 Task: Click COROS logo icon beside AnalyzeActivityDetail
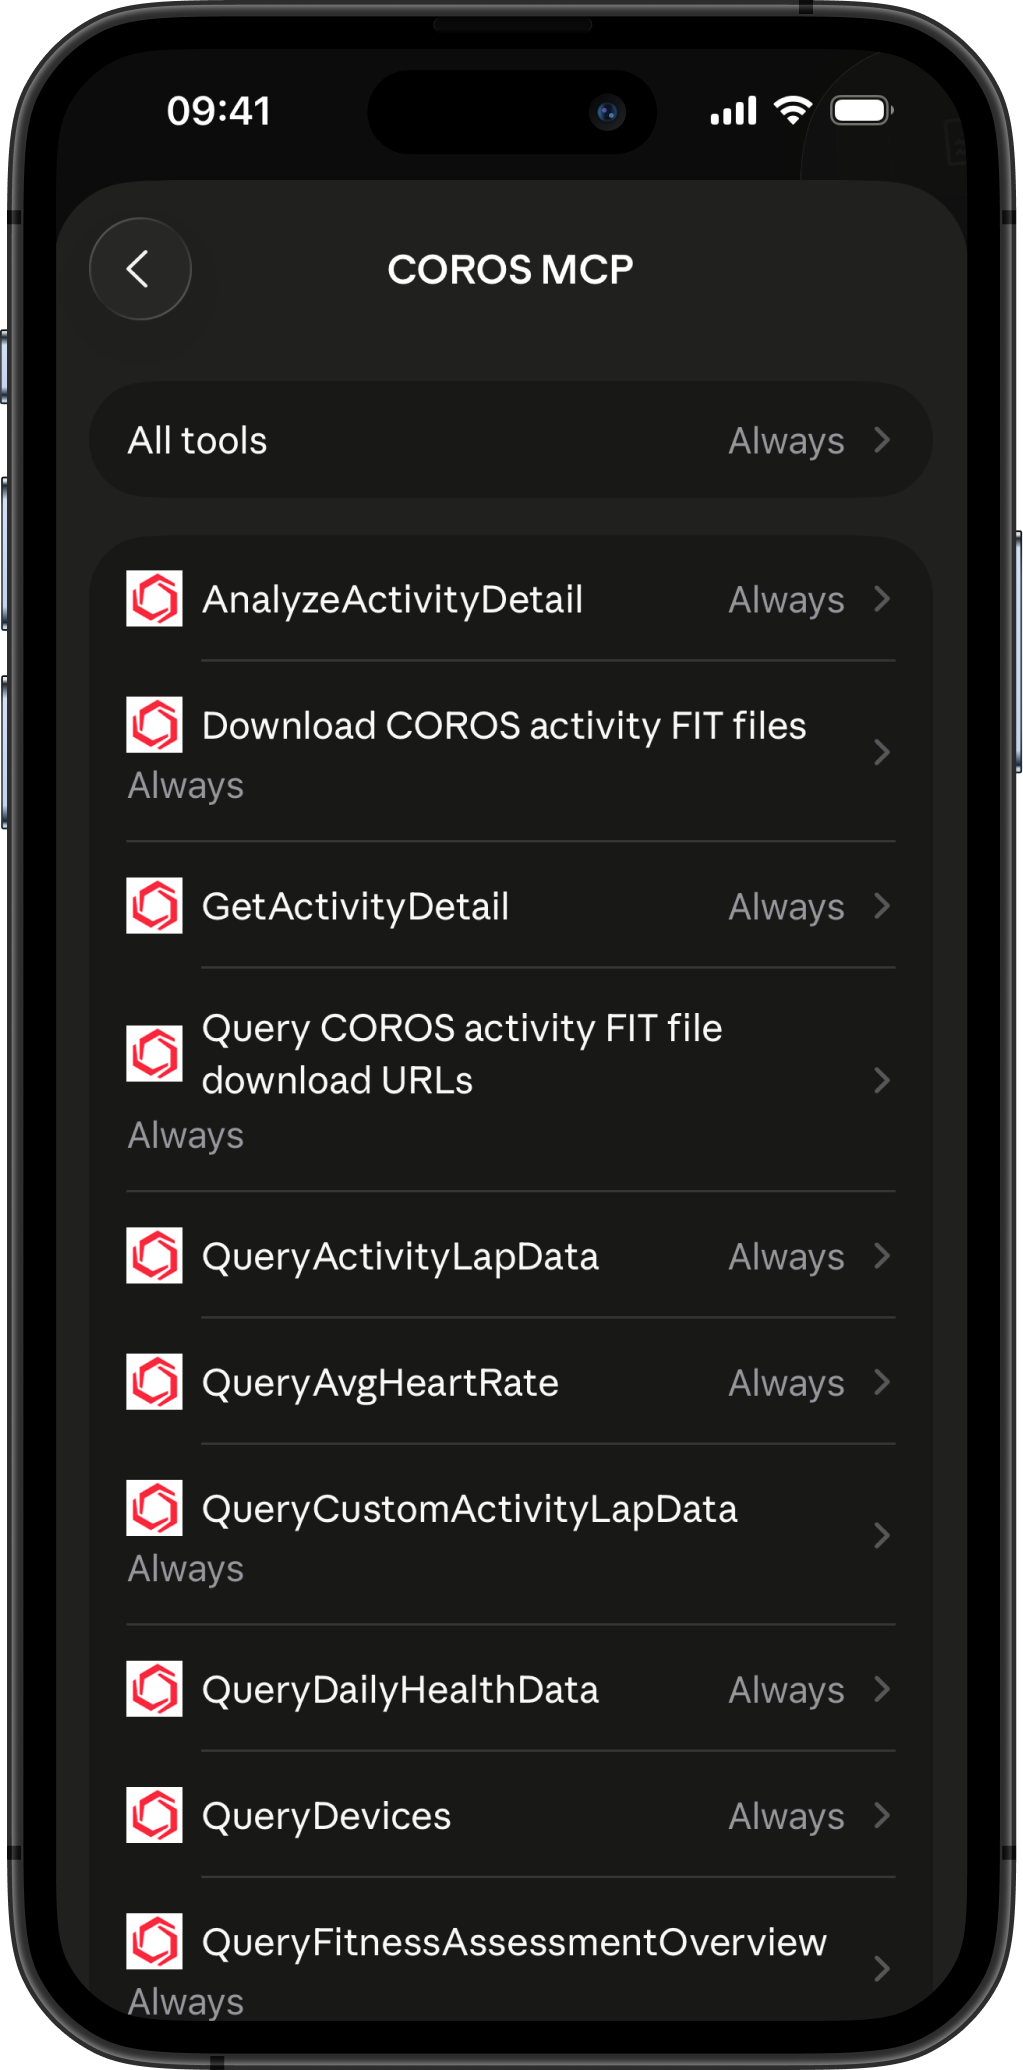[154, 599]
